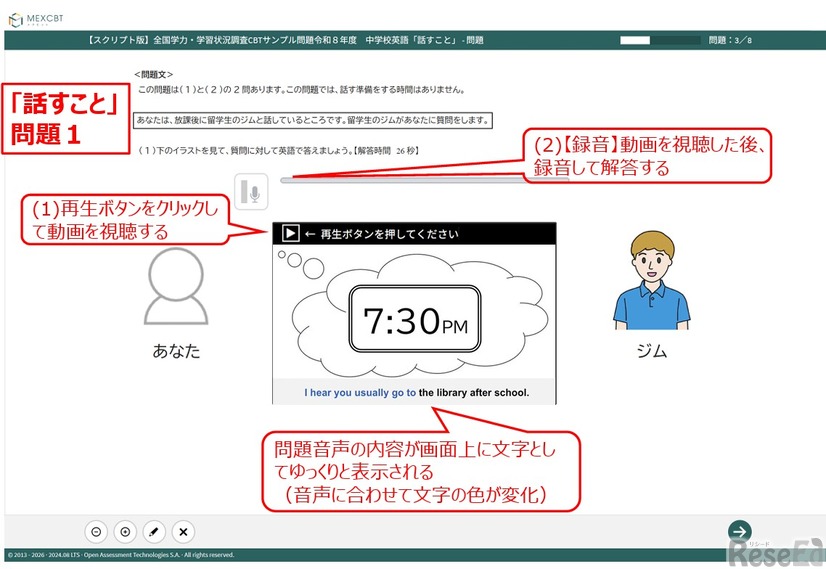Go to next question arrow
Image resolution: width=826 pixels, height=569 pixels.
(x=740, y=532)
